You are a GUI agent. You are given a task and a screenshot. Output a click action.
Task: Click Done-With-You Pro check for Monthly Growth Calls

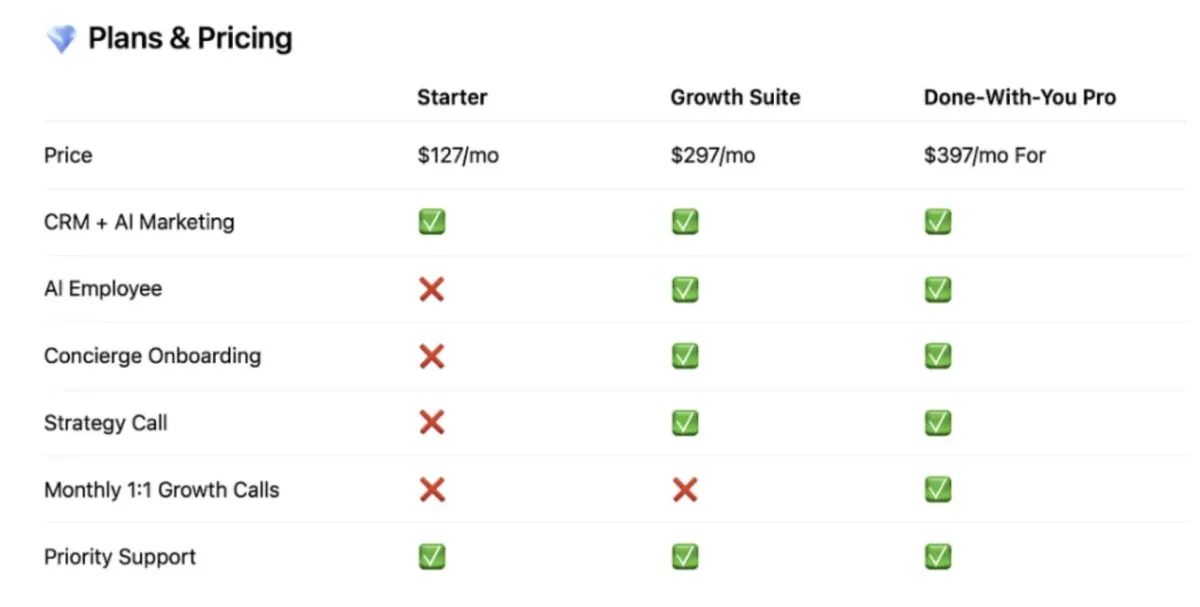(x=938, y=490)
